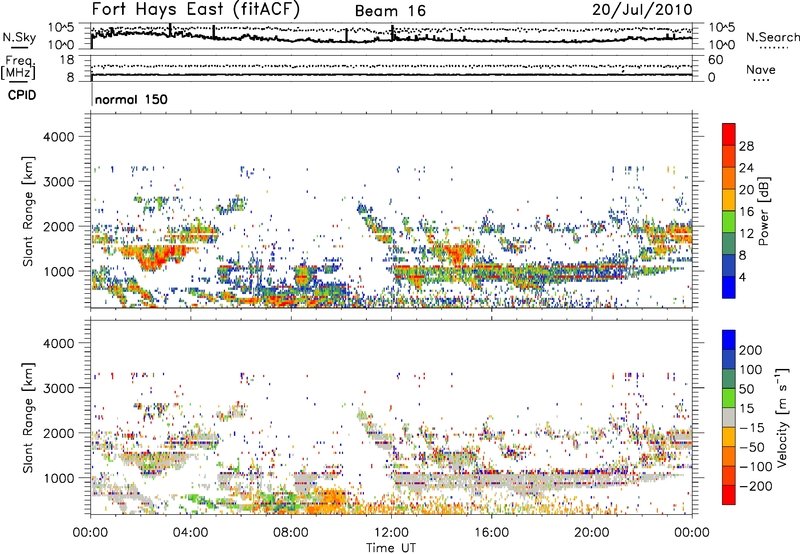The height and width of the screenshot is (554, 800).
Task: Pick the blue top segment of velocity colorbar
Action: point(729,340)
